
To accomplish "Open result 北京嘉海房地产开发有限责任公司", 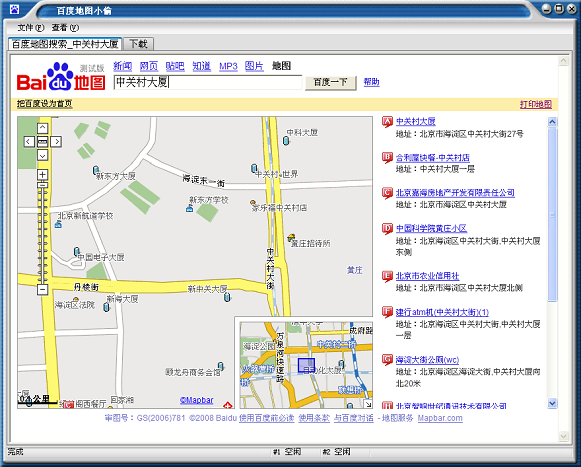I will [455, 193].
